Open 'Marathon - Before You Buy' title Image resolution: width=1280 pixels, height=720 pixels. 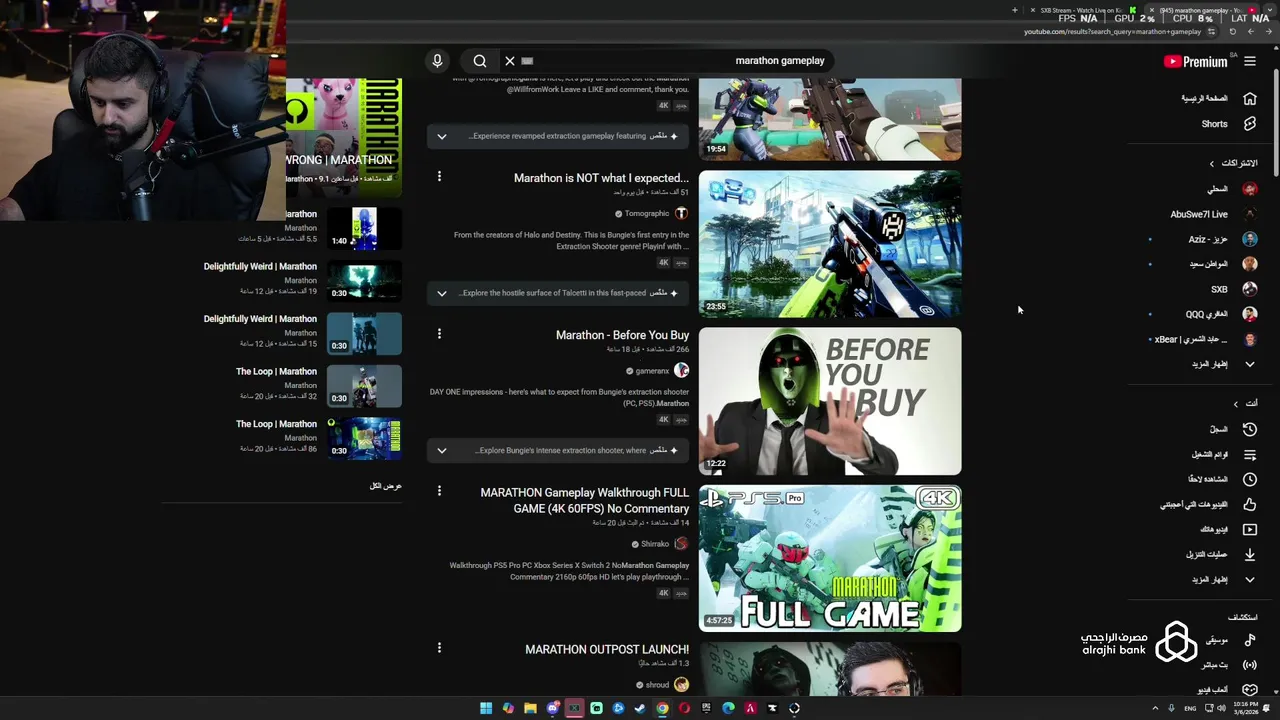[622, 335]
